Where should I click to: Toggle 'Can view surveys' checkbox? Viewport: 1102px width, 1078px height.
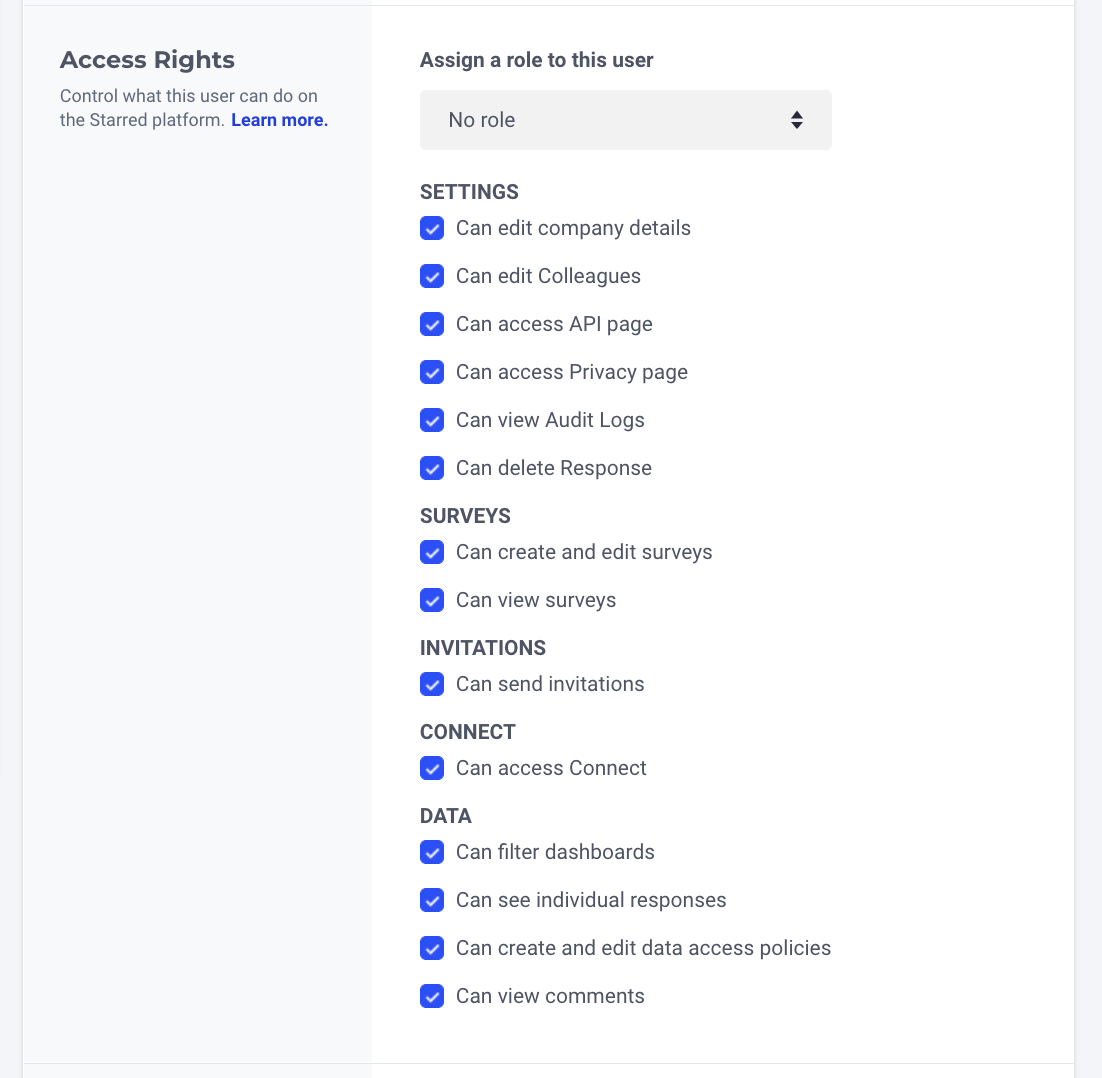(432, 600)
